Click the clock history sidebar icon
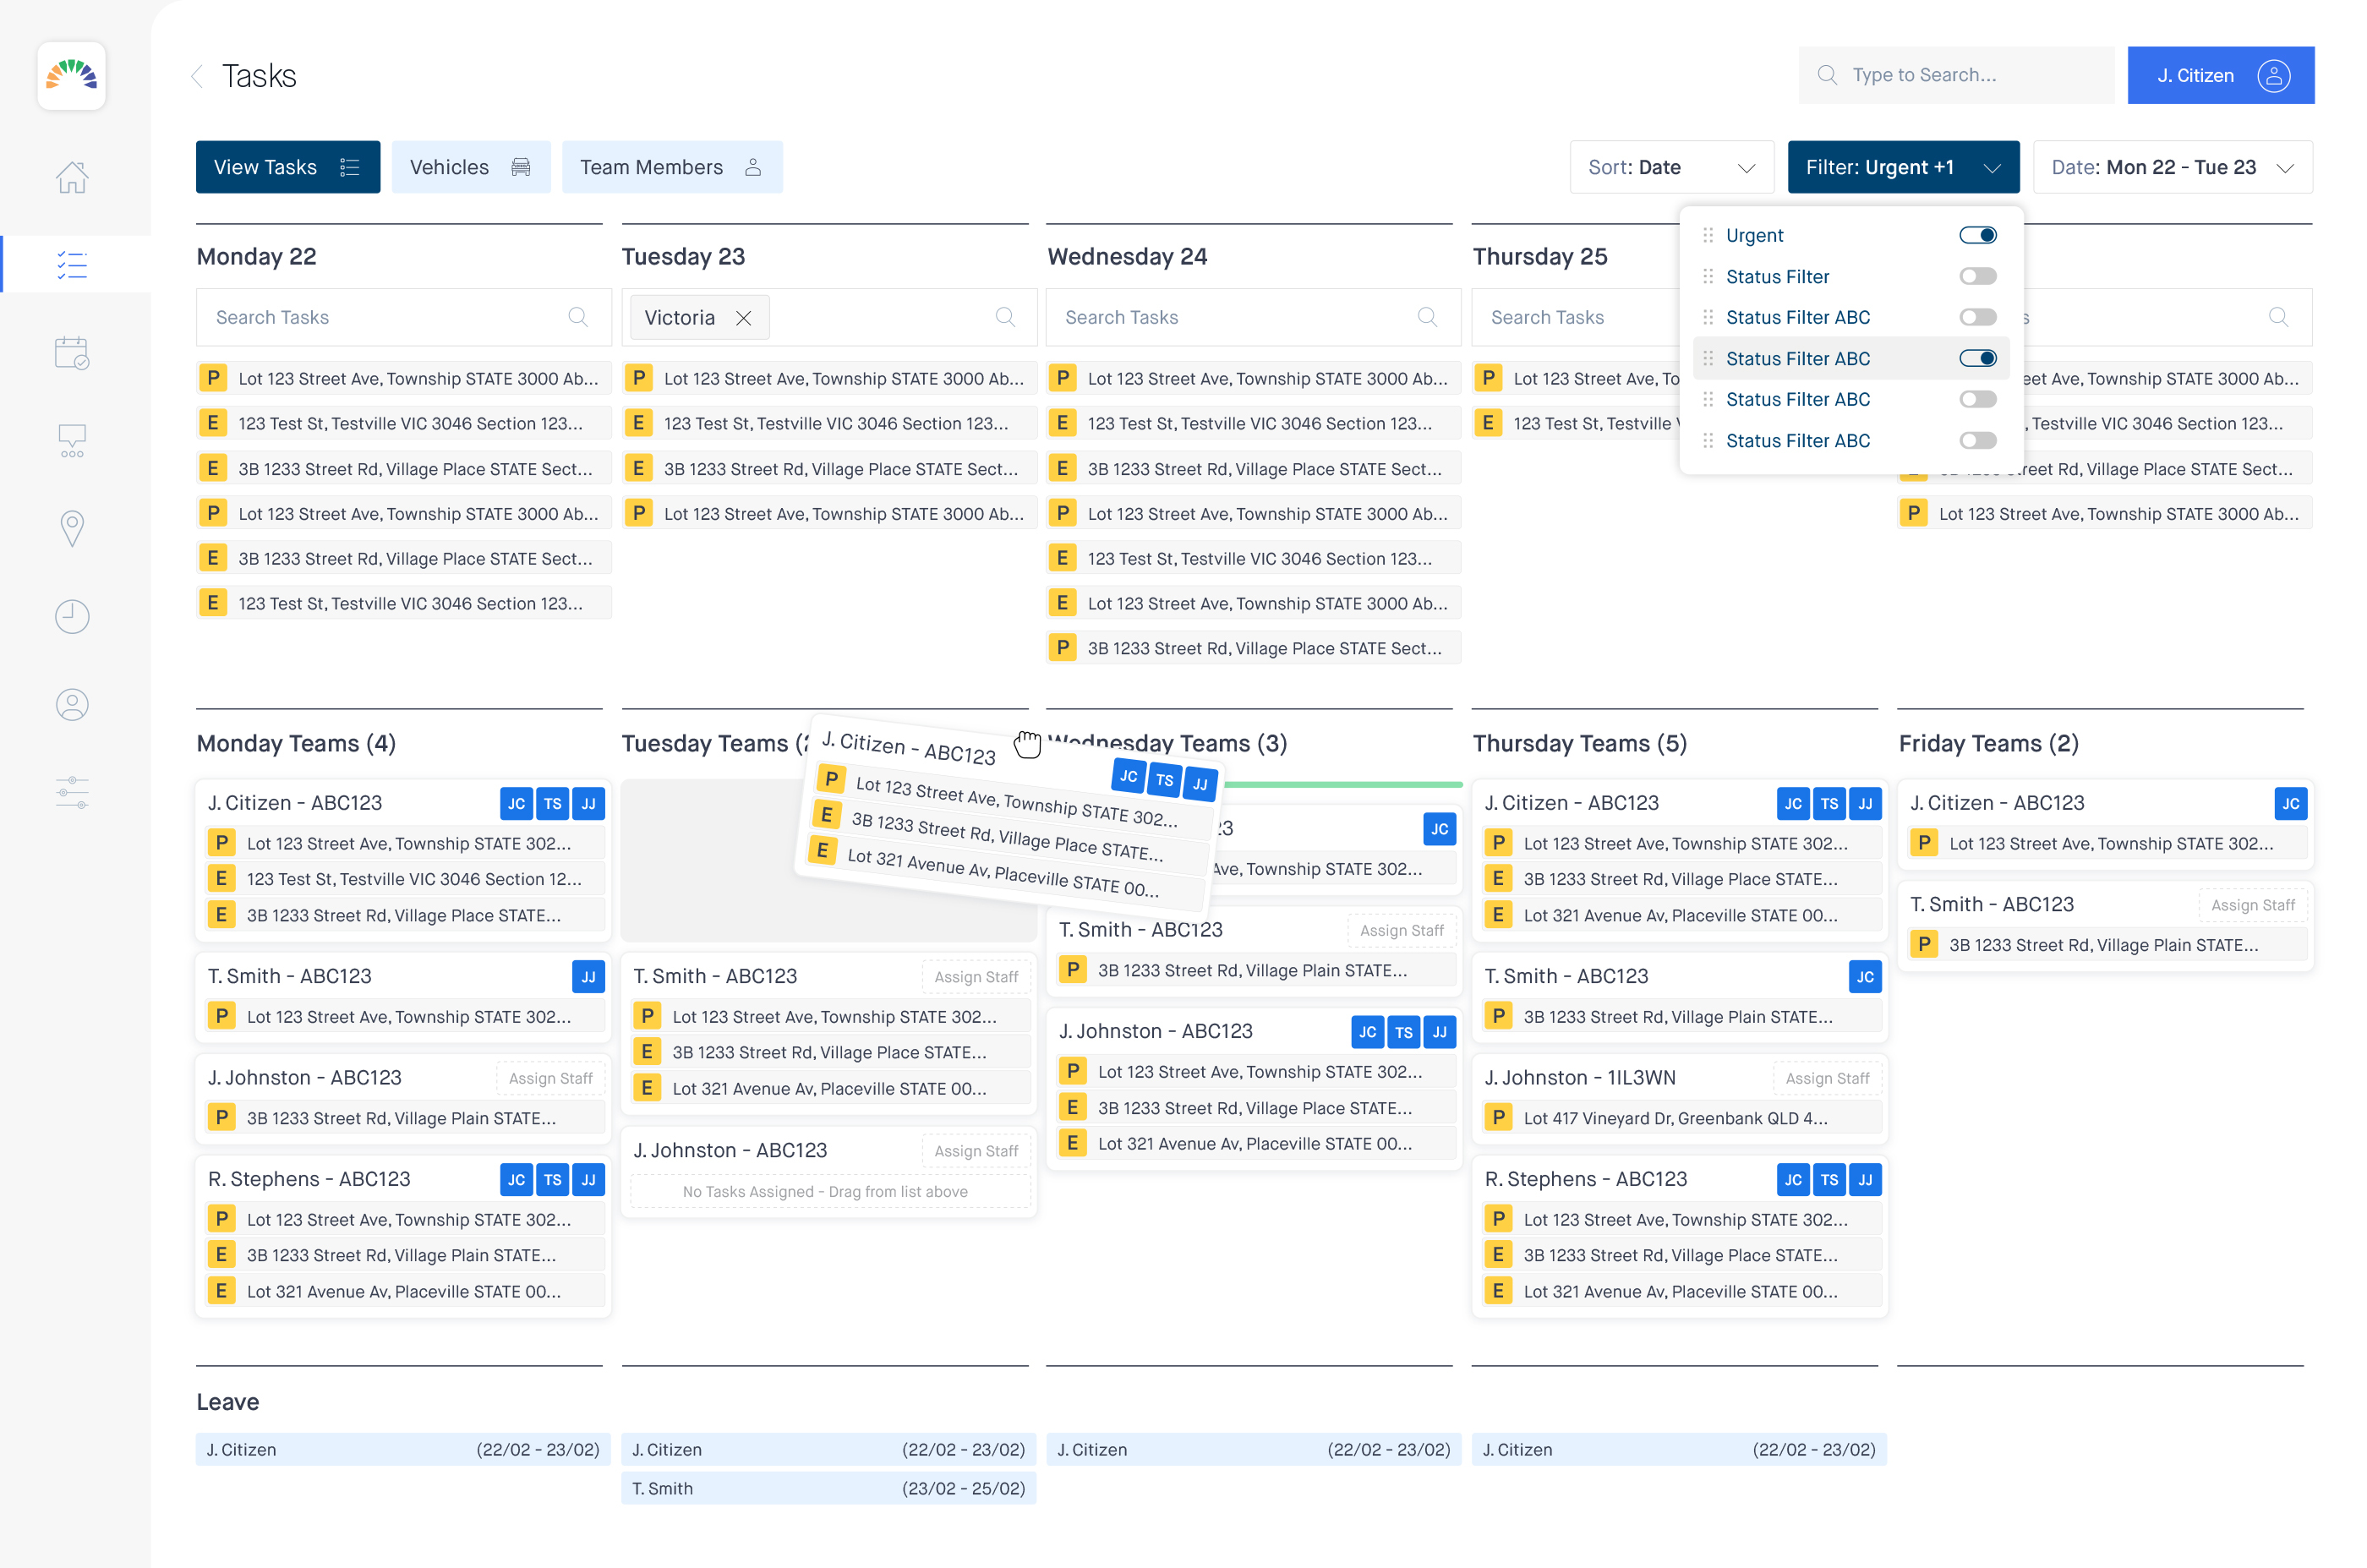2367x1568 pixels. 72,616
